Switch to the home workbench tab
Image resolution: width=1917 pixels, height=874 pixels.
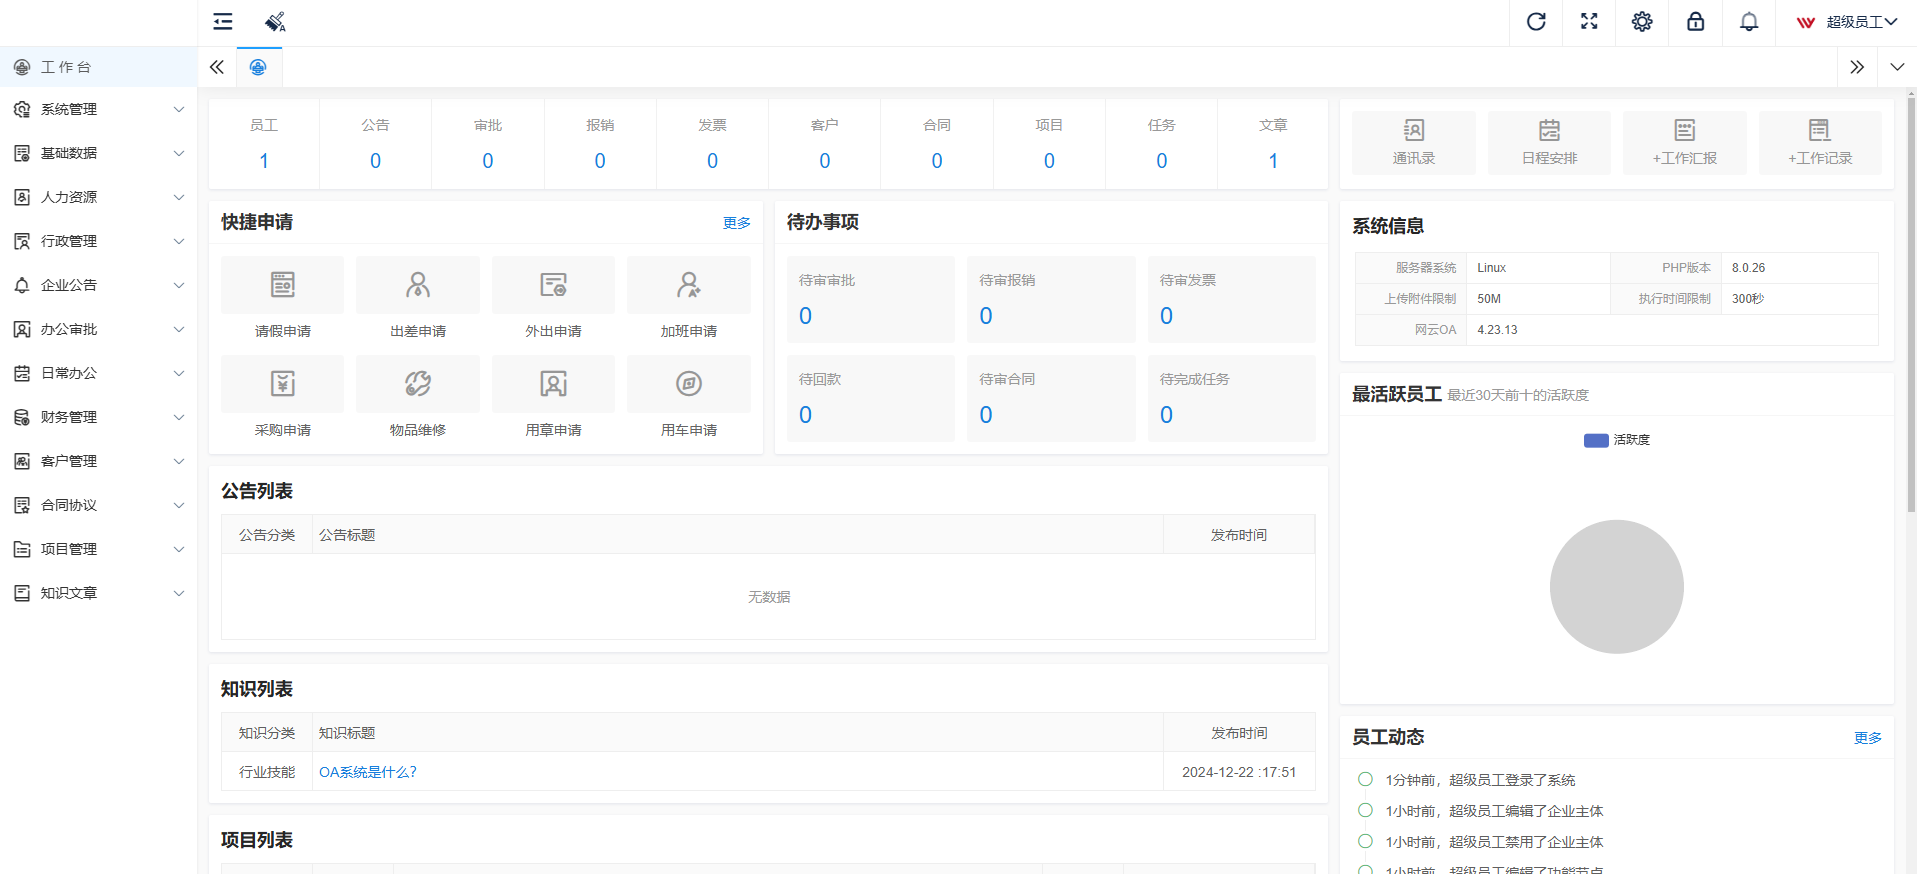258,67
